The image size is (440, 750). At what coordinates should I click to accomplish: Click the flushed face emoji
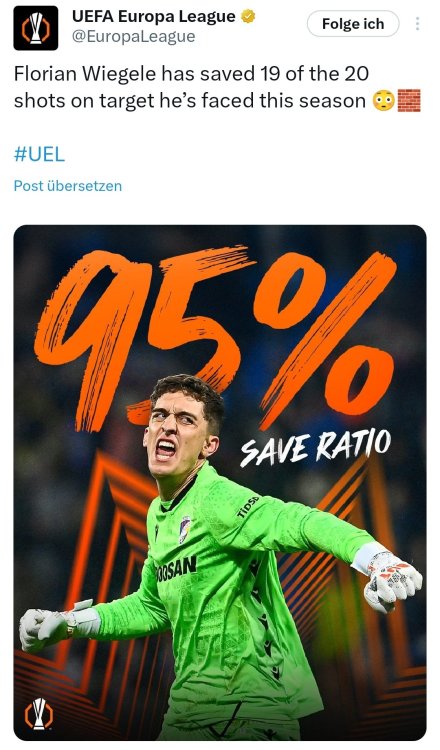[384, 100]
